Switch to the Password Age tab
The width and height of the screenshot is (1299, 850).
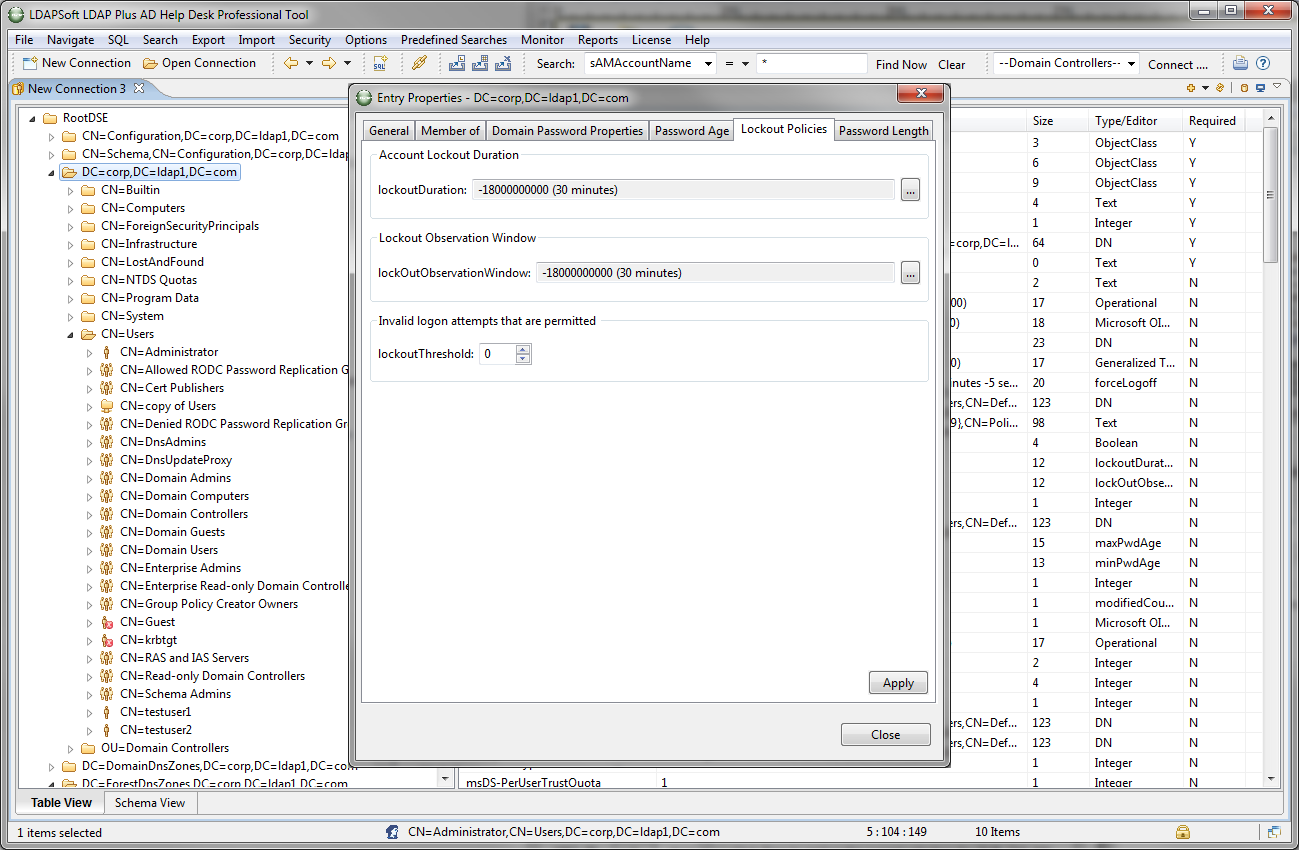pos(691,131)
